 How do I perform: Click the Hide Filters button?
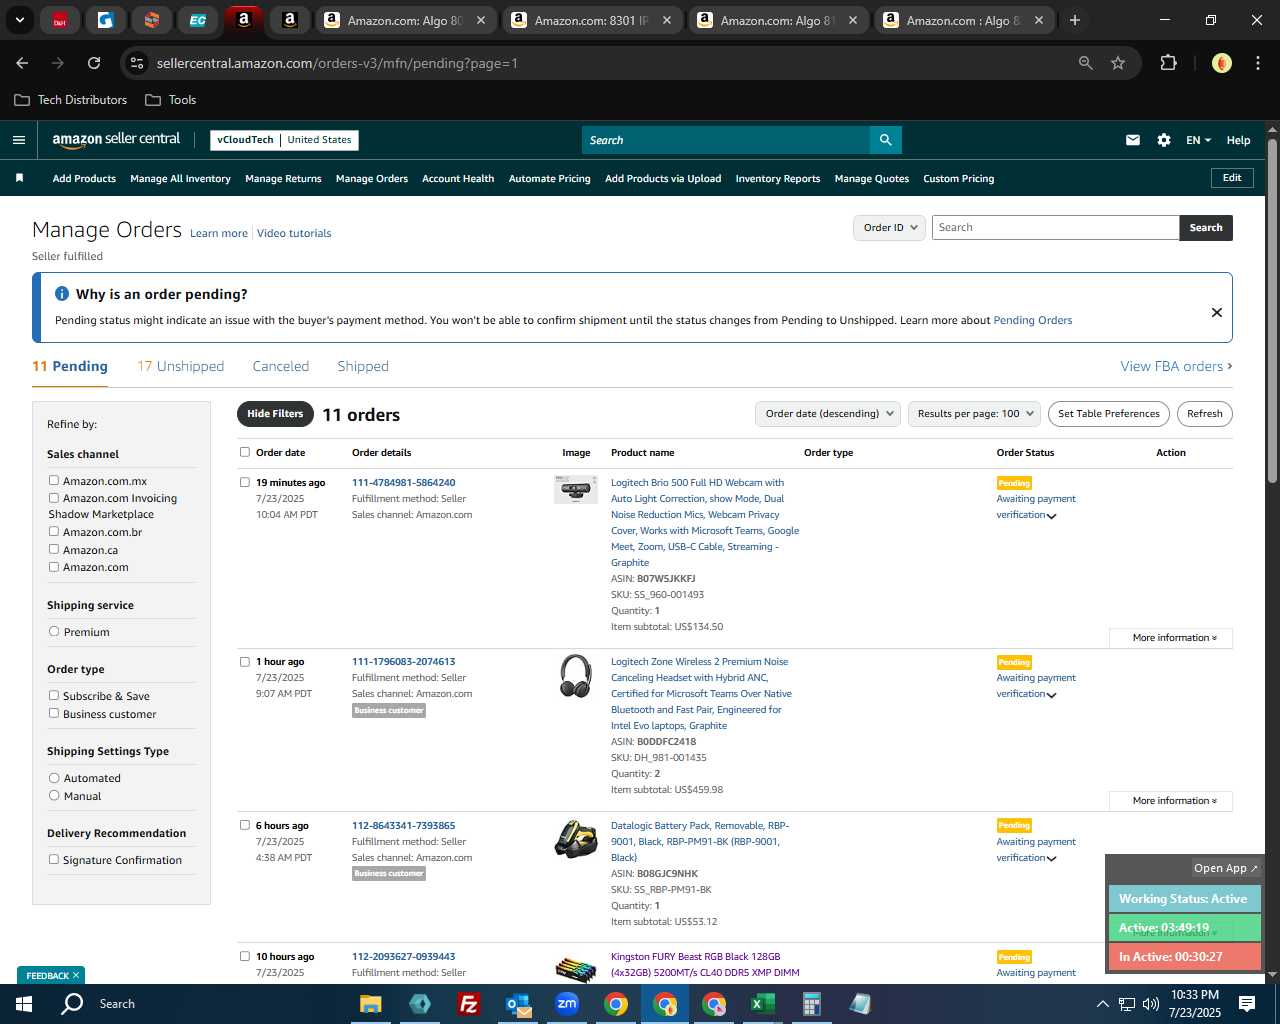pos(275,414)
